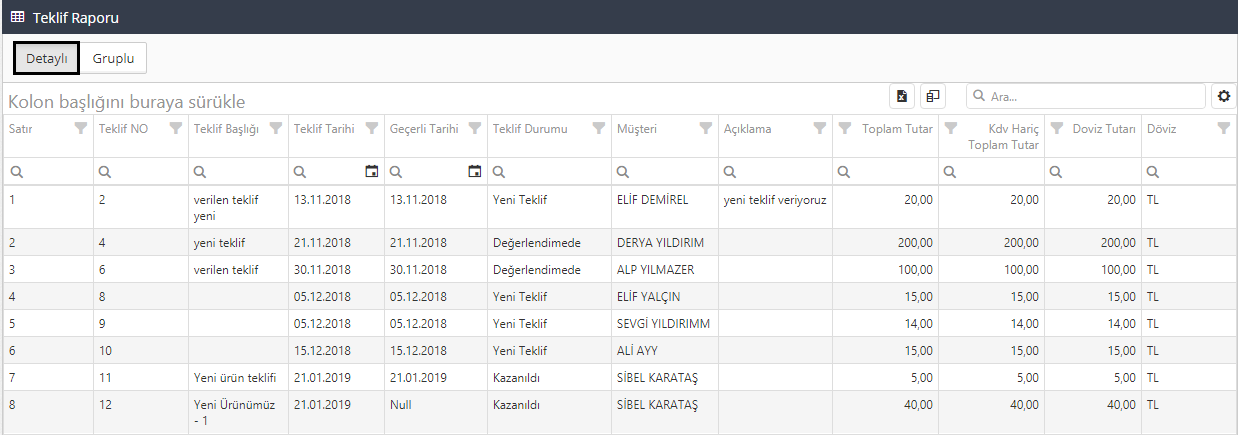The height and width of the screenshot is (435, 1238).
Task: Export the grid to Excel
Action: [902, 96]
